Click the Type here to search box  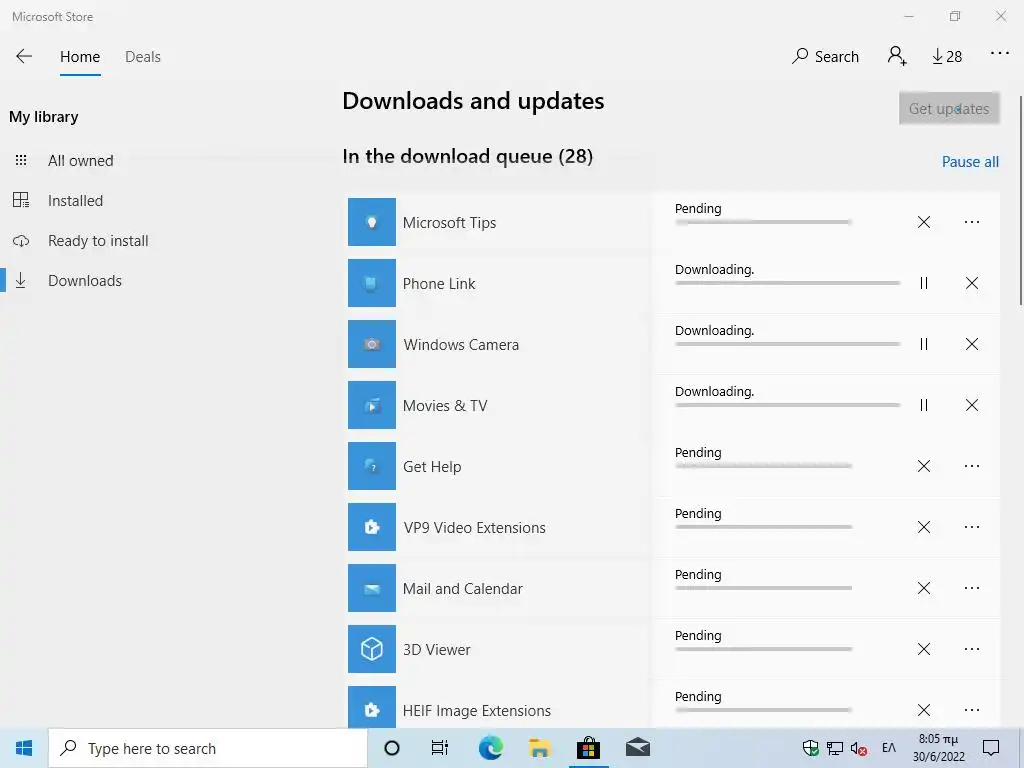(208, 748)
